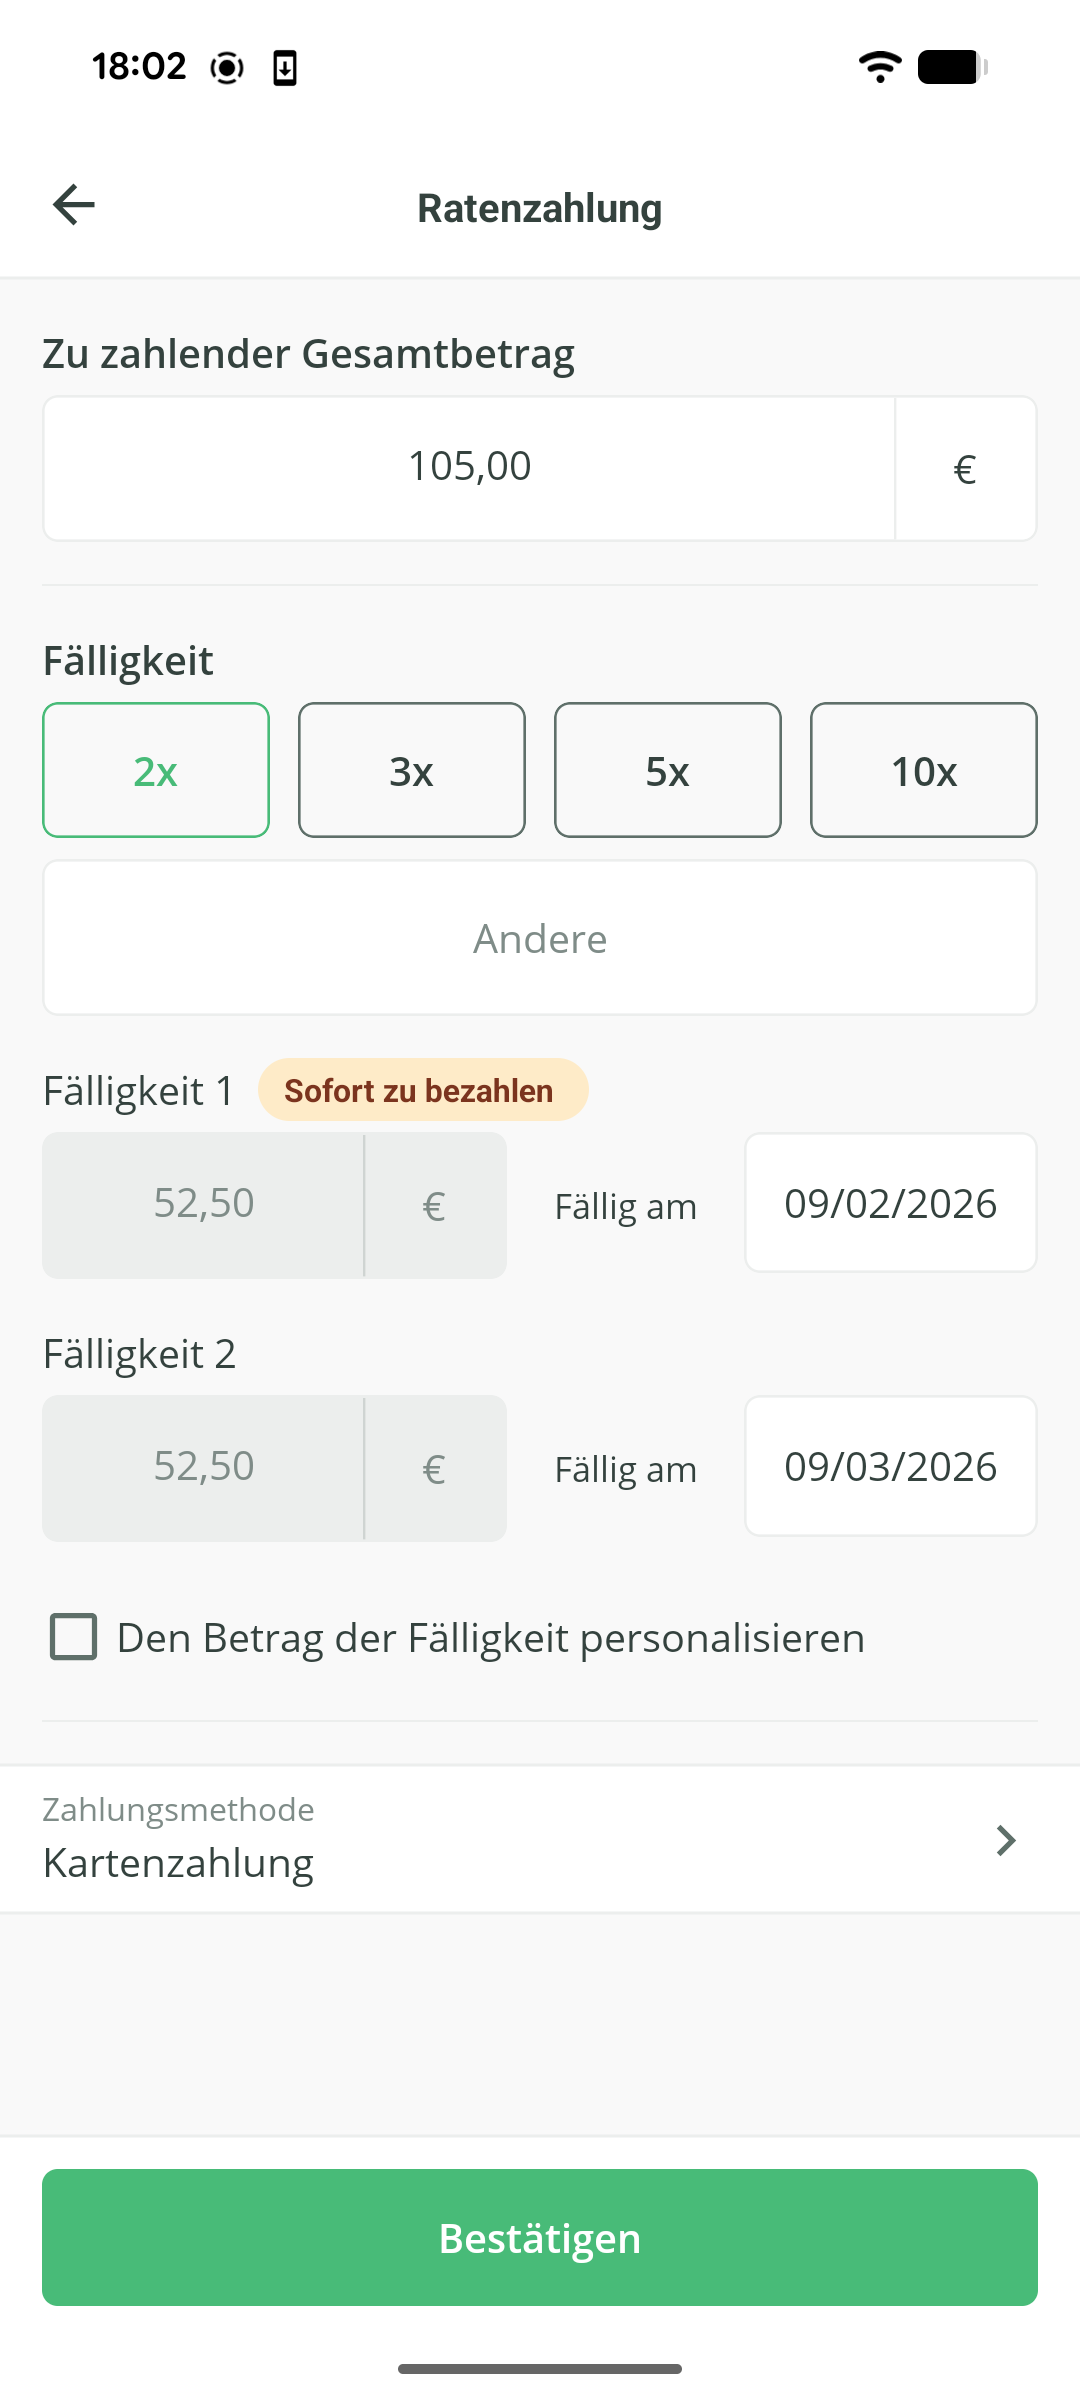Open the 09/03/2026 due date picker
The width and height of the screenshot is (1080, 2400).
click(890, 1466)
